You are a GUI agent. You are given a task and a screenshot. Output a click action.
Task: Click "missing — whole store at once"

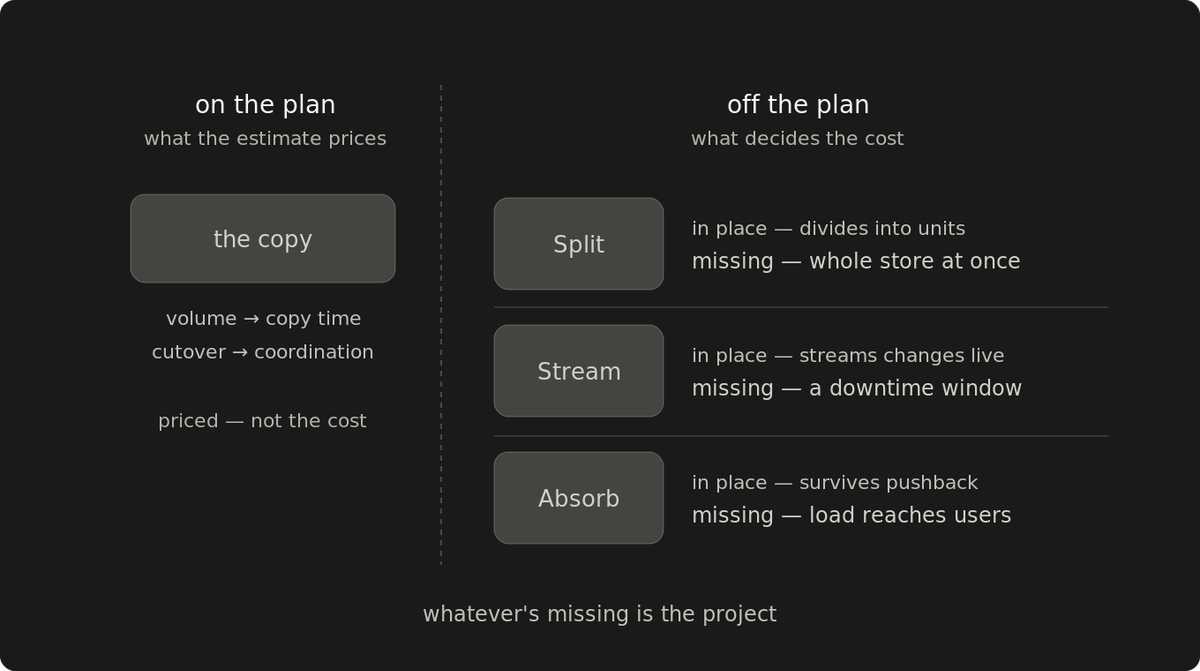(x=856, y=261)
